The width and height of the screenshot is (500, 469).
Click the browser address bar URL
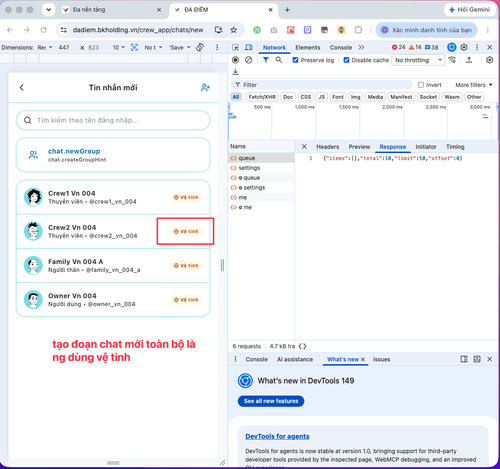[x=138, y=30]
